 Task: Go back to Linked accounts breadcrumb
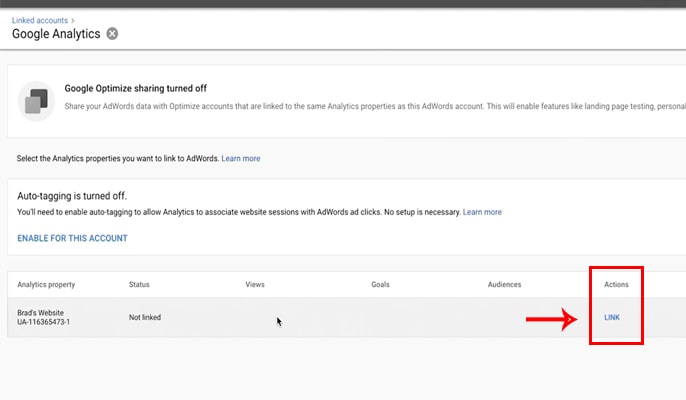[40, 20]
